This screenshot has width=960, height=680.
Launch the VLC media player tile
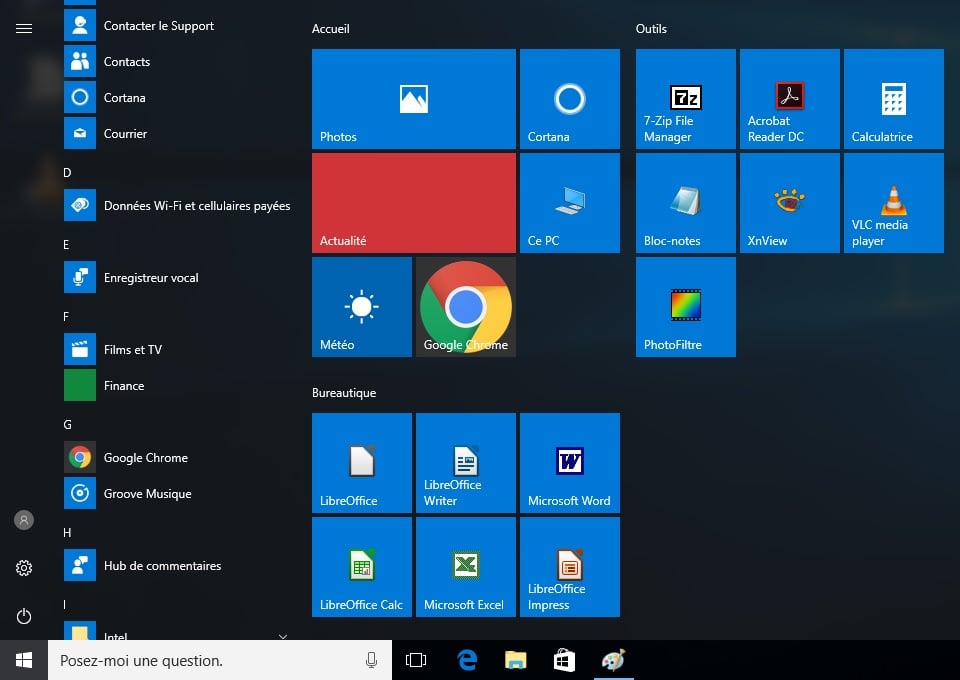click(894, 203)
